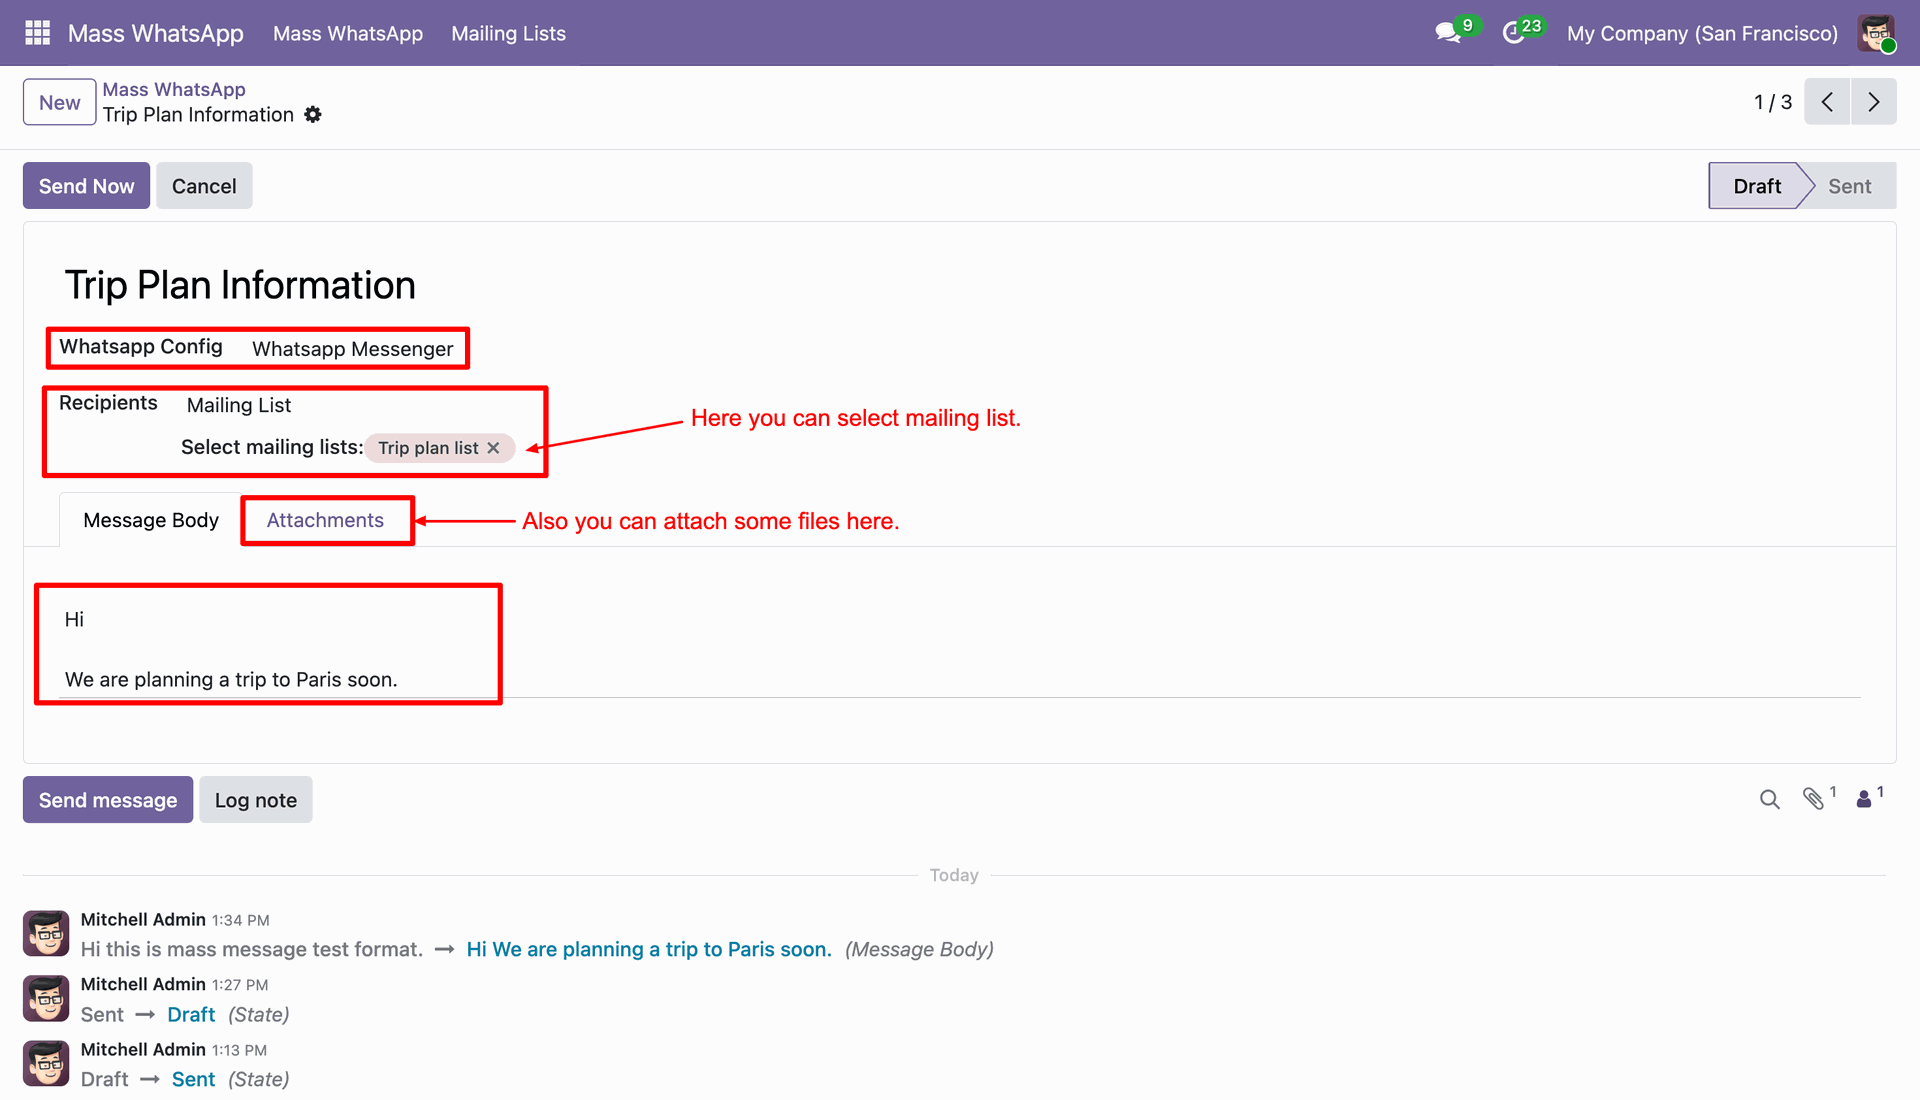Go to the next record arrow
This screenshot has height=1100, width=1920.
tap(1874, 102)
